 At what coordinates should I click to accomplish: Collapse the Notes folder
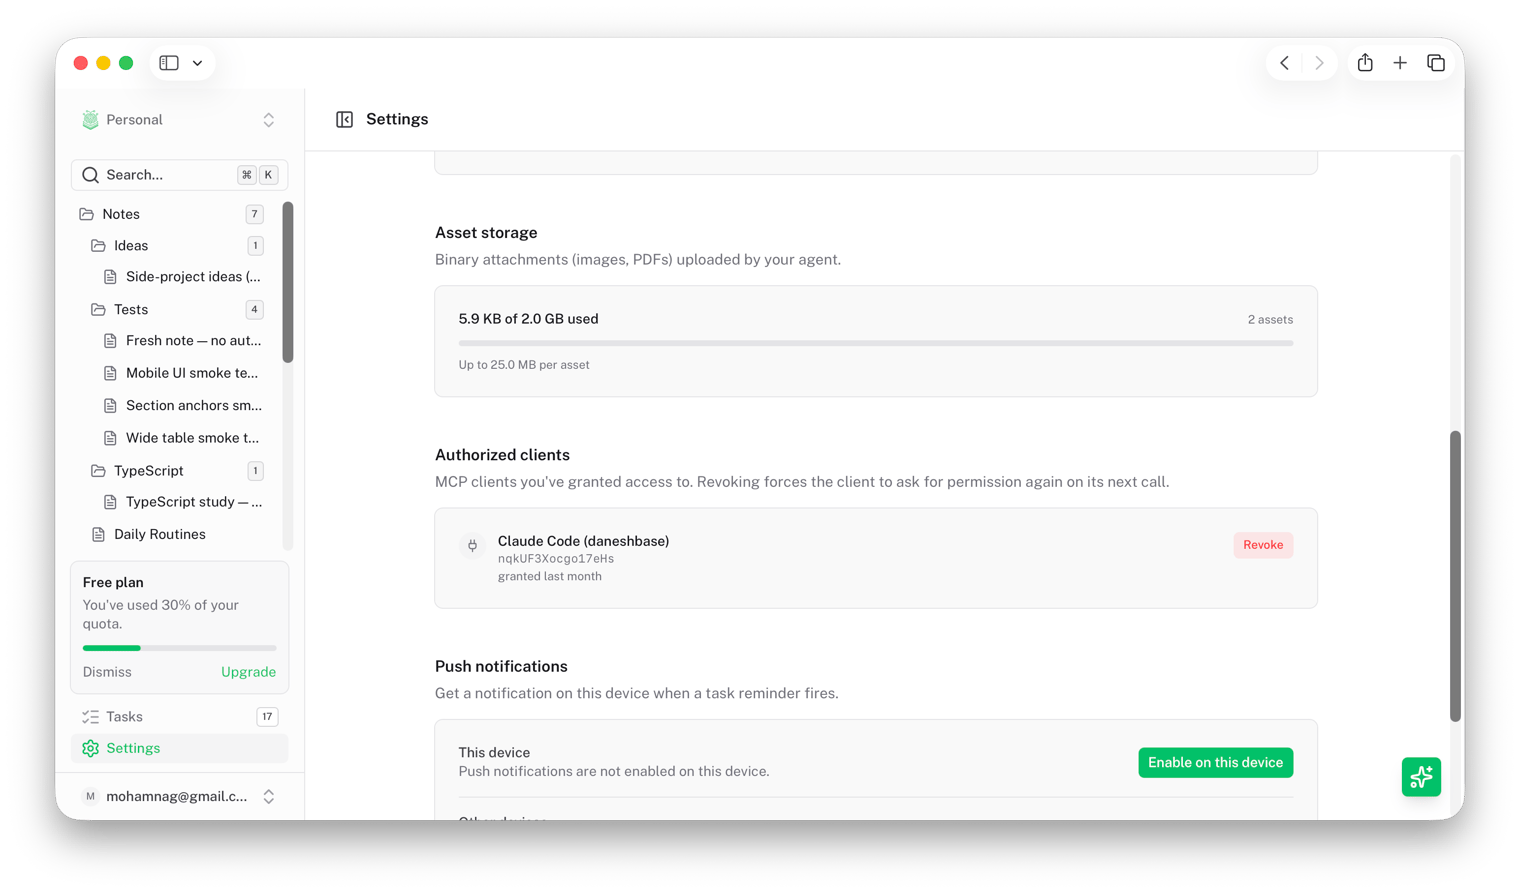[171, 214]
